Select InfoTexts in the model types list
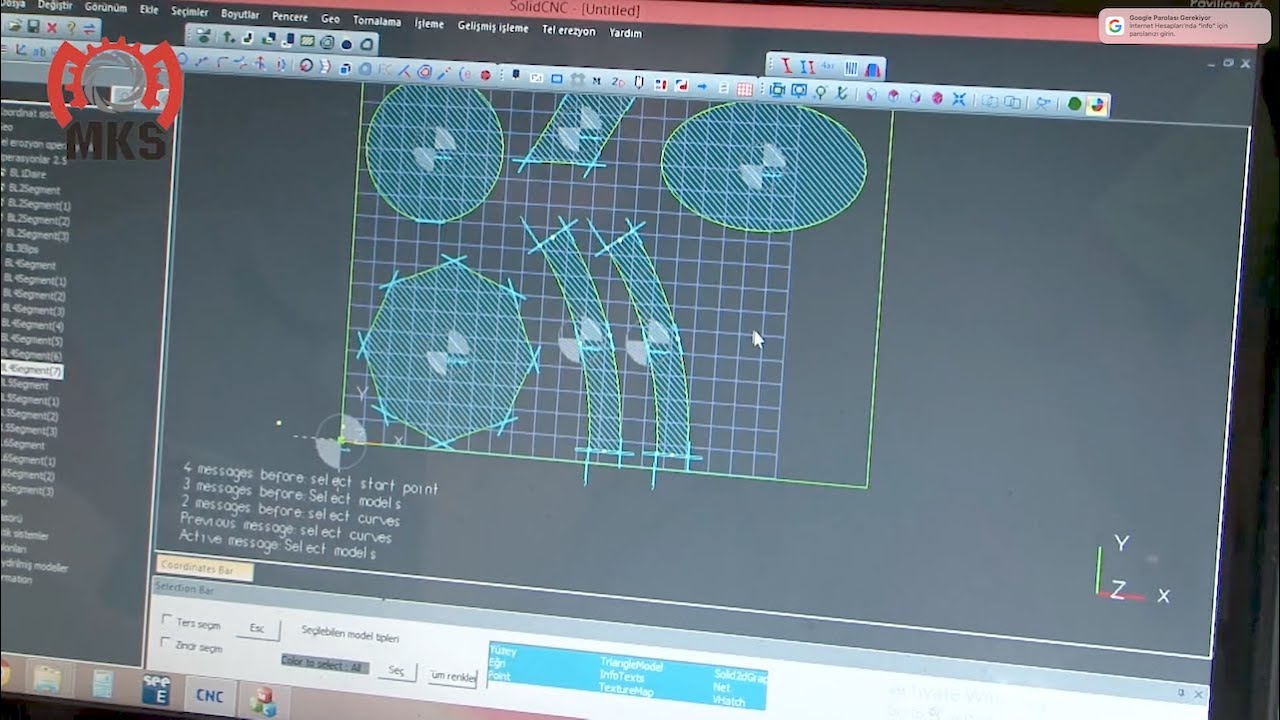This screenshot has width=1280, height=720. pyautogui.click(x=622, y=677)
